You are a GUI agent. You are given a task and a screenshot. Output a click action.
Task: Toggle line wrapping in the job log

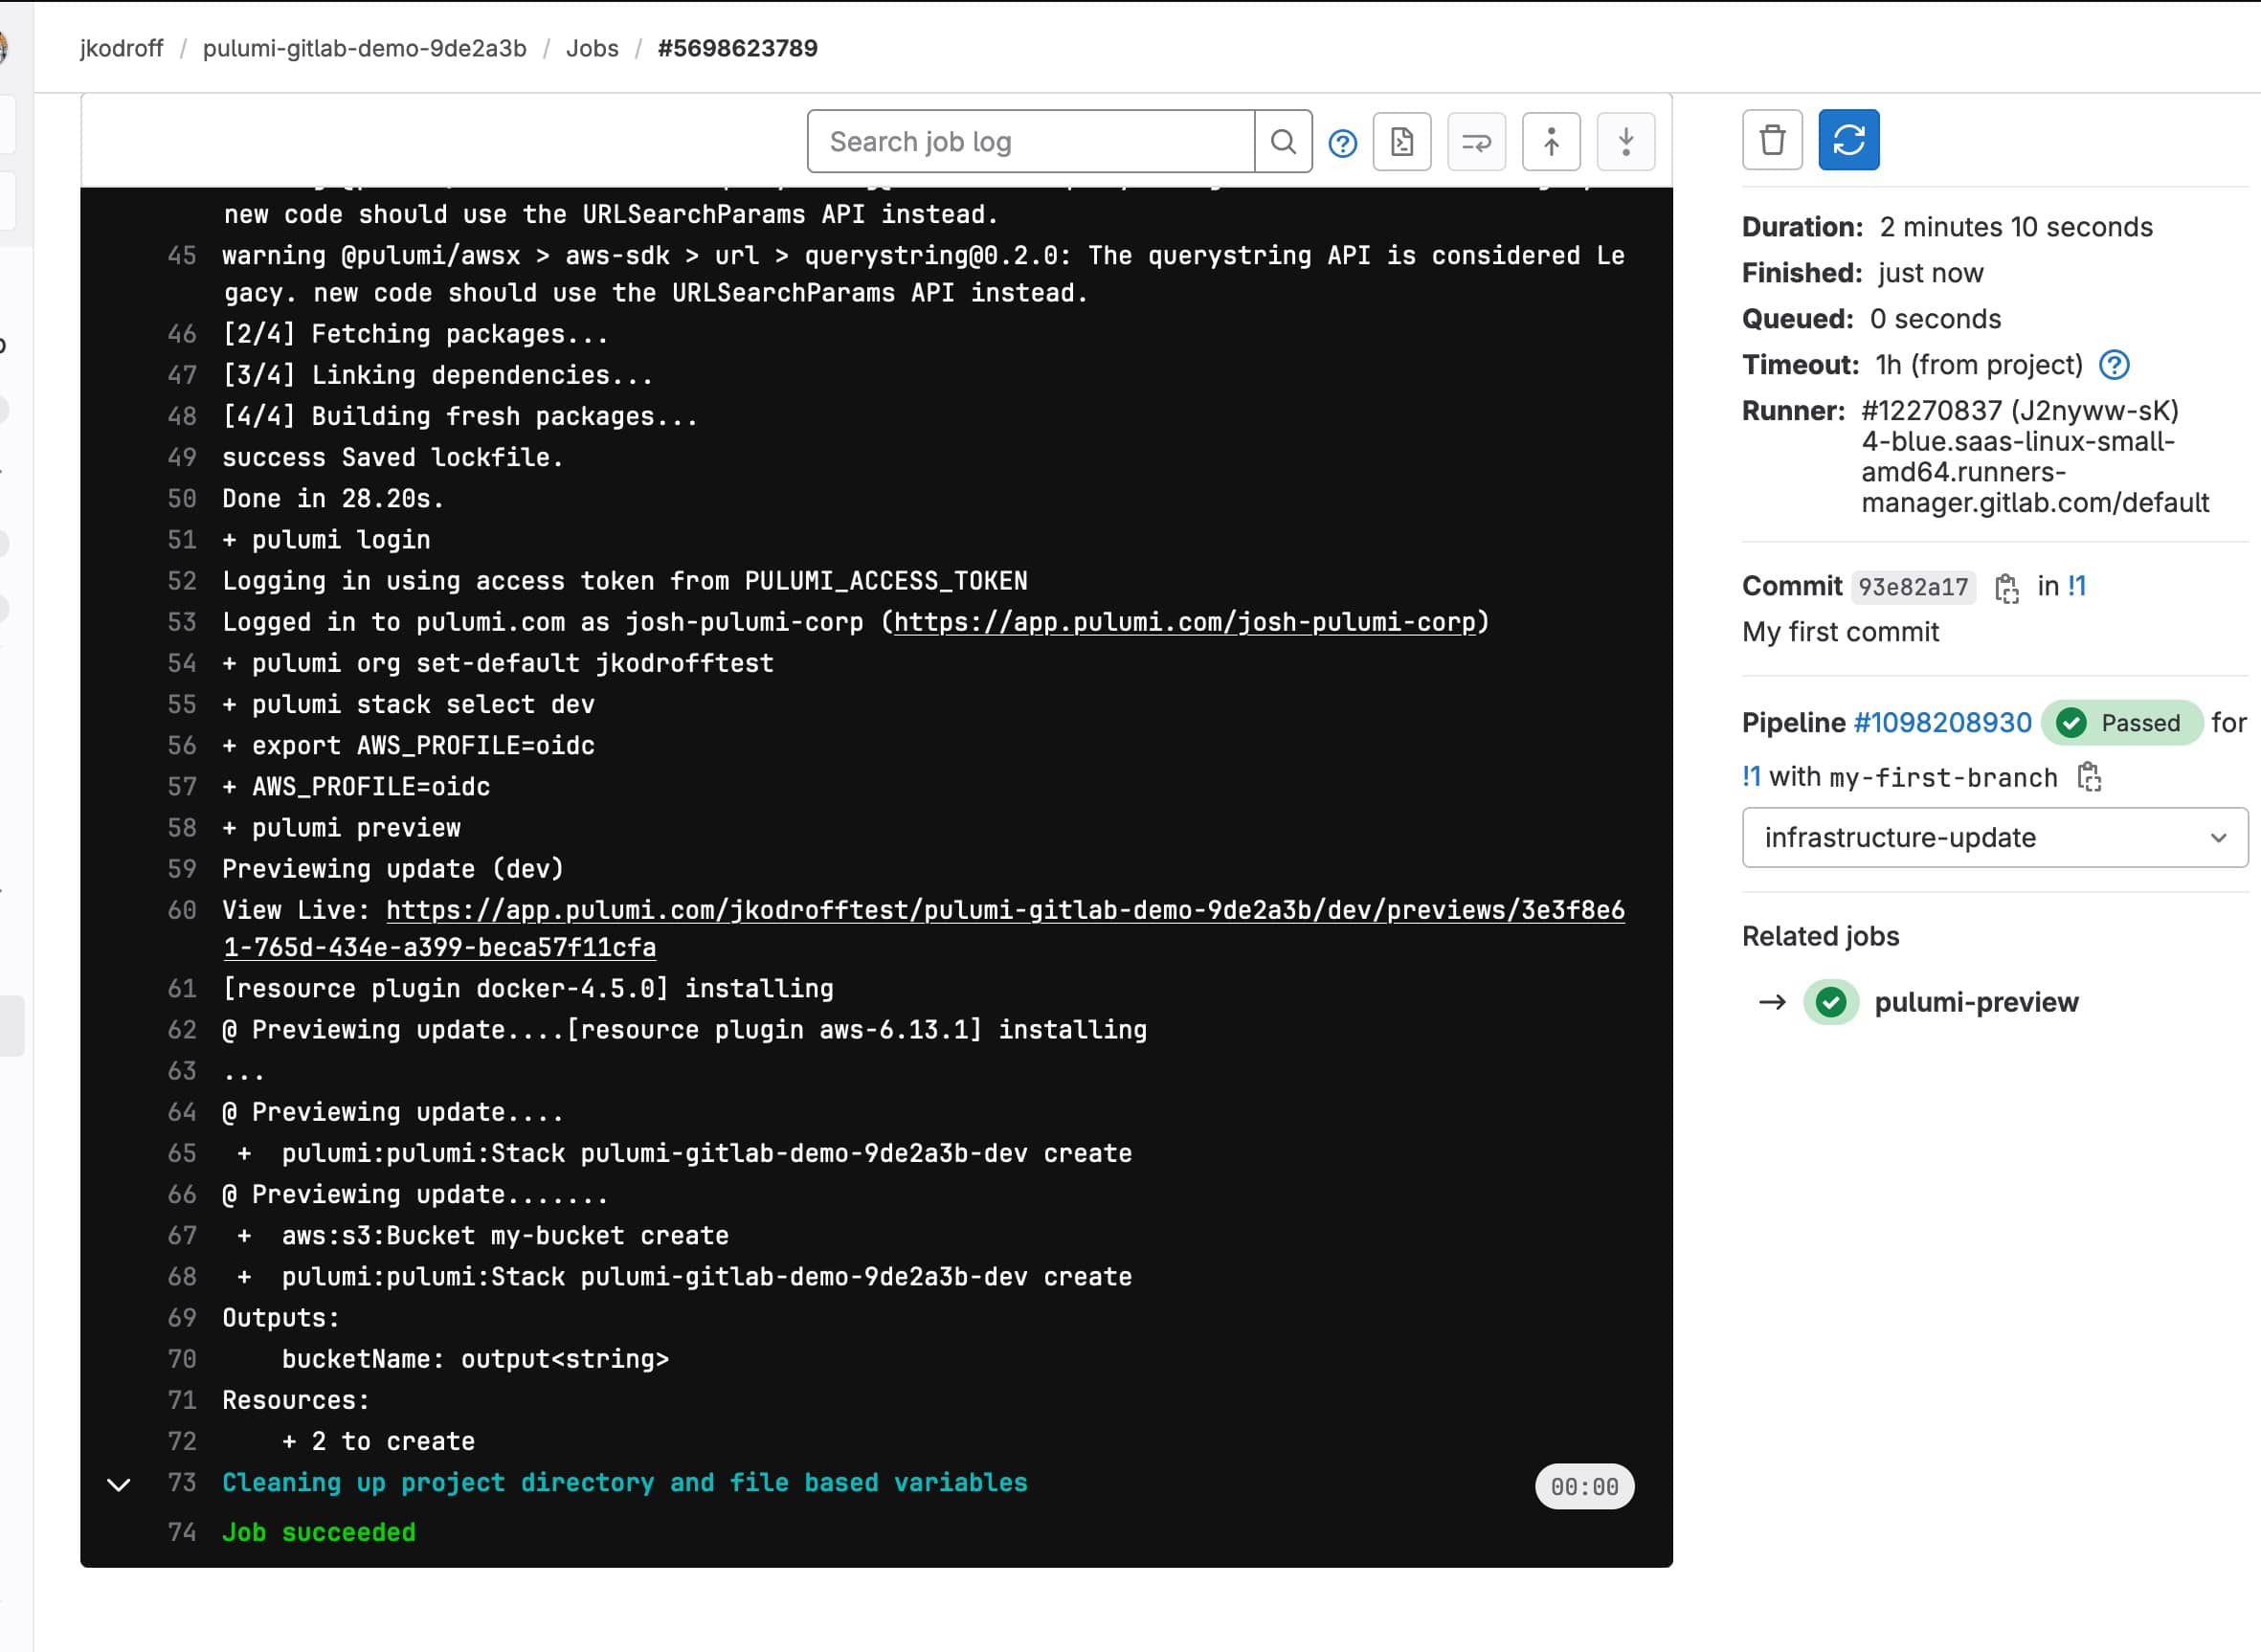click(1477, 142)
